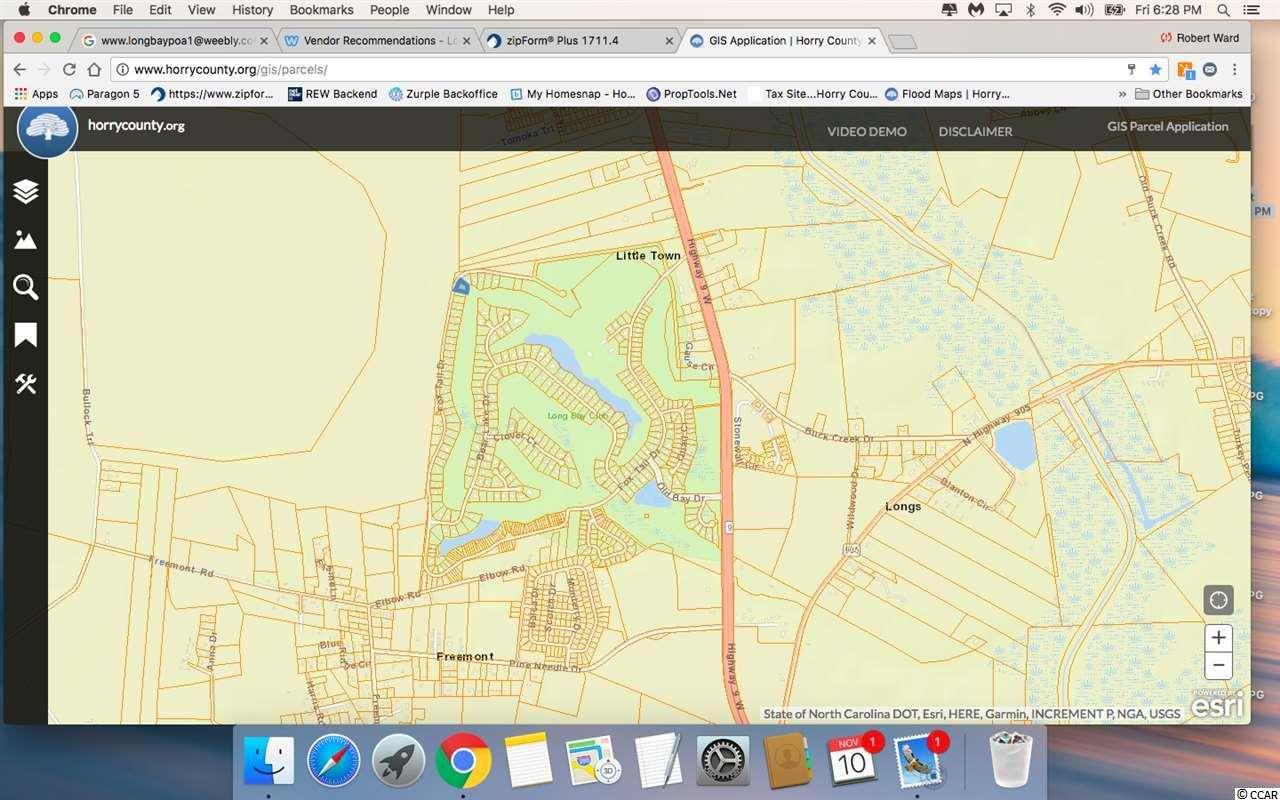Open Safari from the Dock

[333, 764]
